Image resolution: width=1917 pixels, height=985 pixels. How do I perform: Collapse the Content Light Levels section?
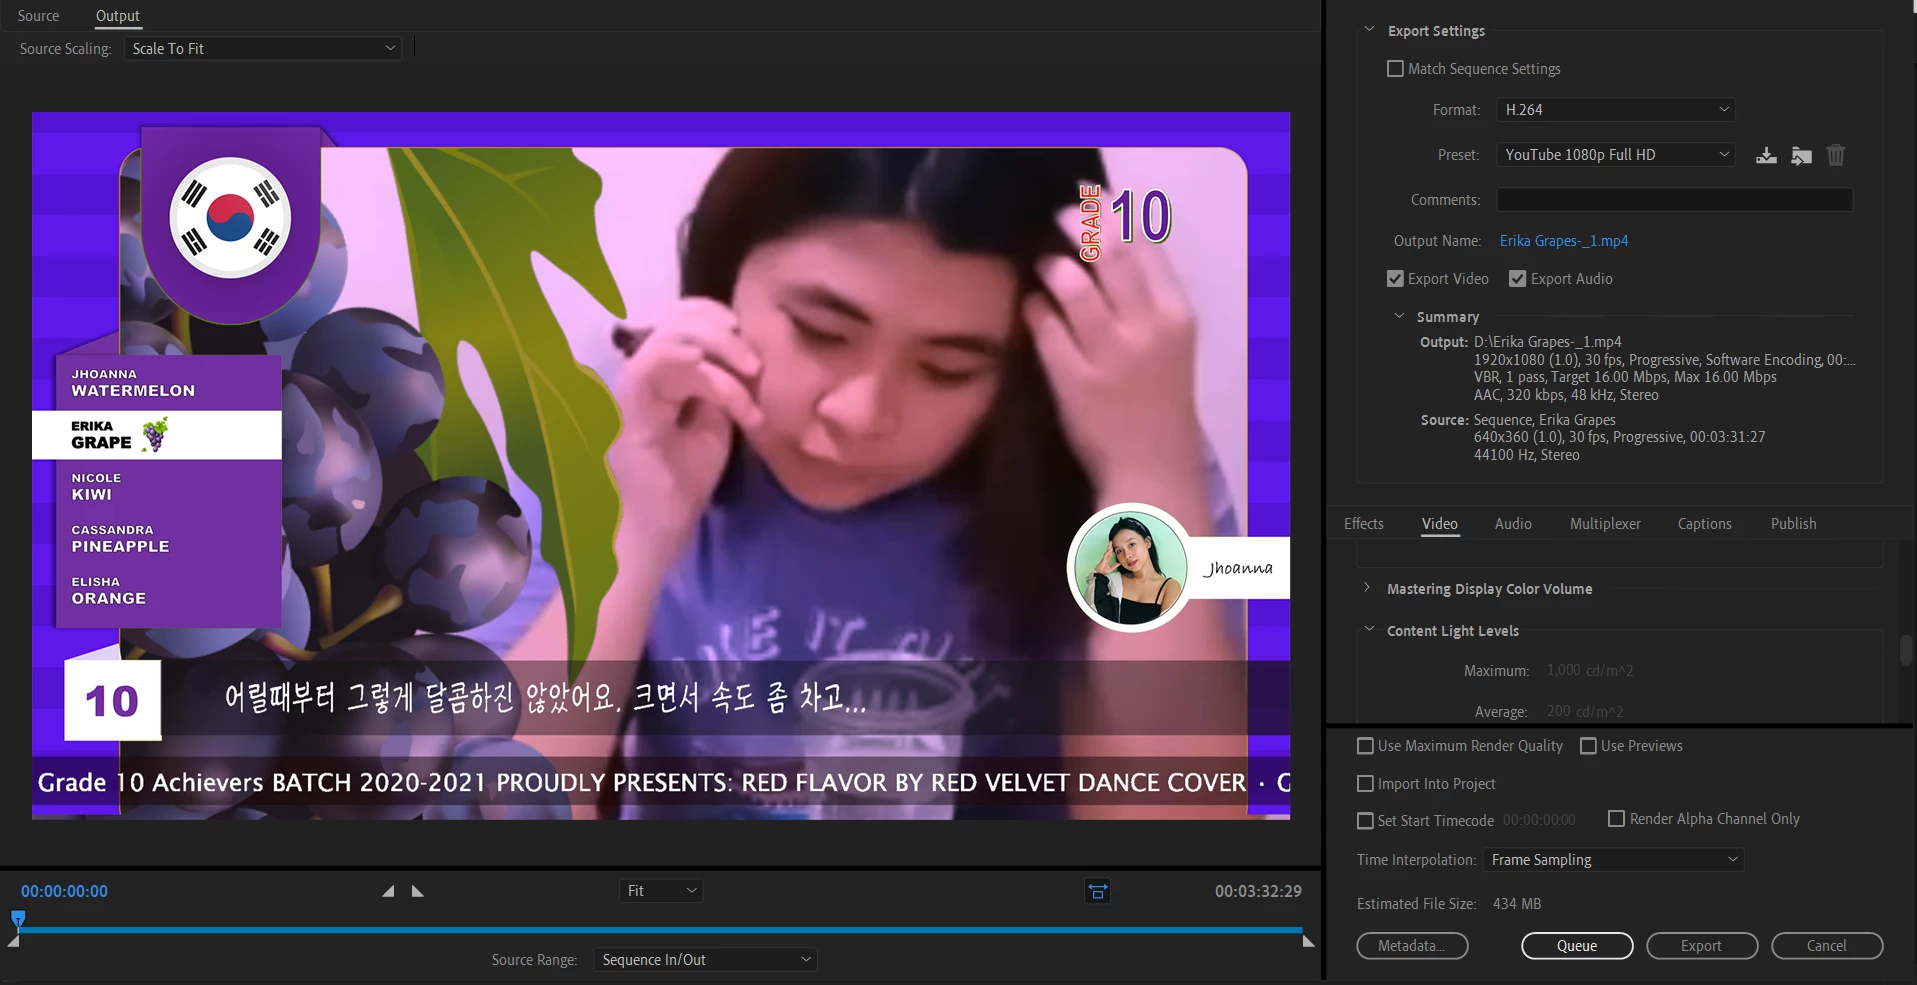[1369, 630]
